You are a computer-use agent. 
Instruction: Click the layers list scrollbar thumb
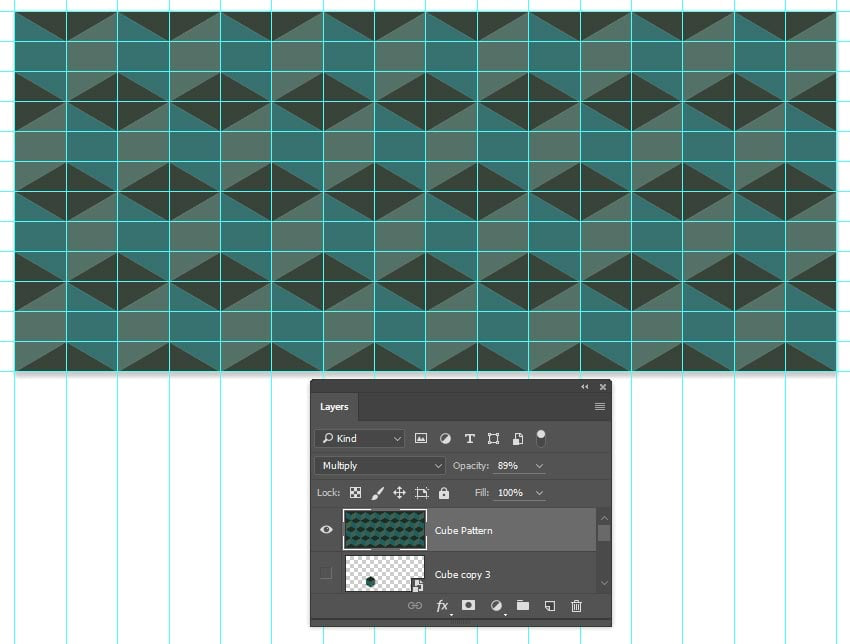(603, 533)
